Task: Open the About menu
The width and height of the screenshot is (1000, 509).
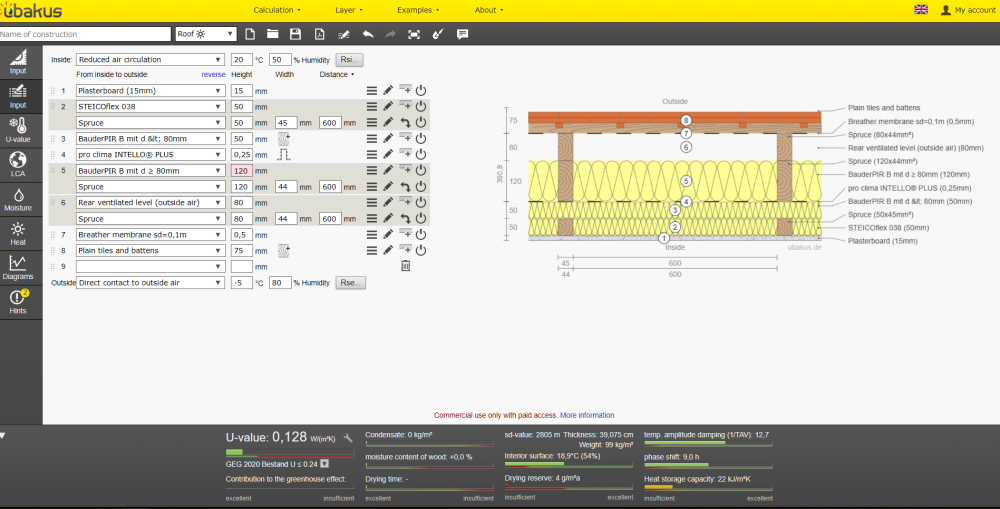Action: tap(489, 10)
